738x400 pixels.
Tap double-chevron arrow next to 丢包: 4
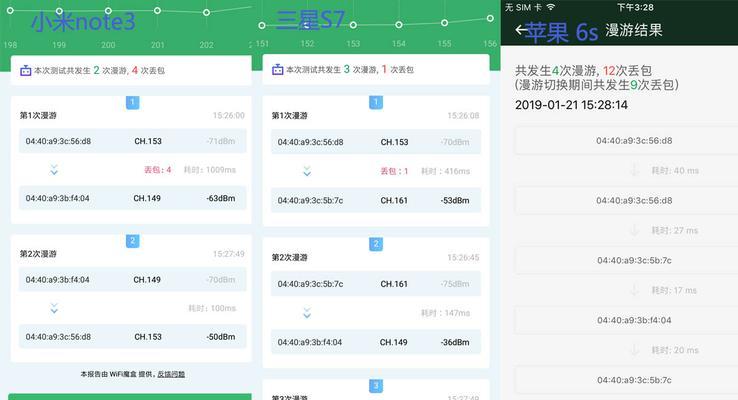click(54, 170)
